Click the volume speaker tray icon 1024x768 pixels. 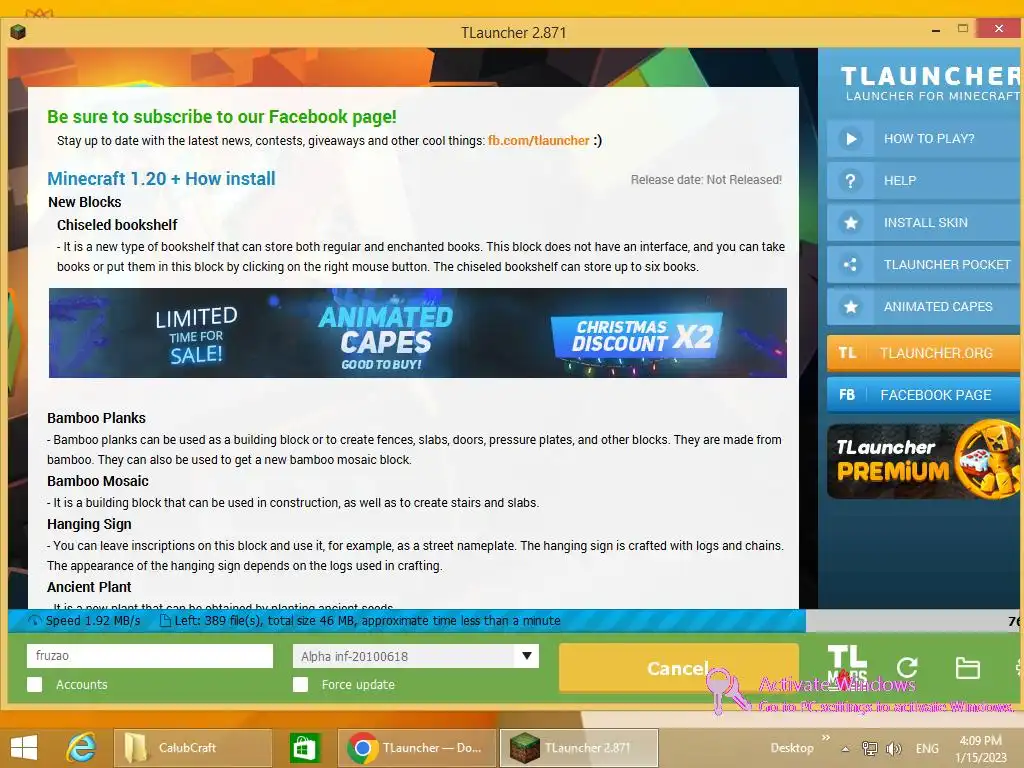[893, 748]
